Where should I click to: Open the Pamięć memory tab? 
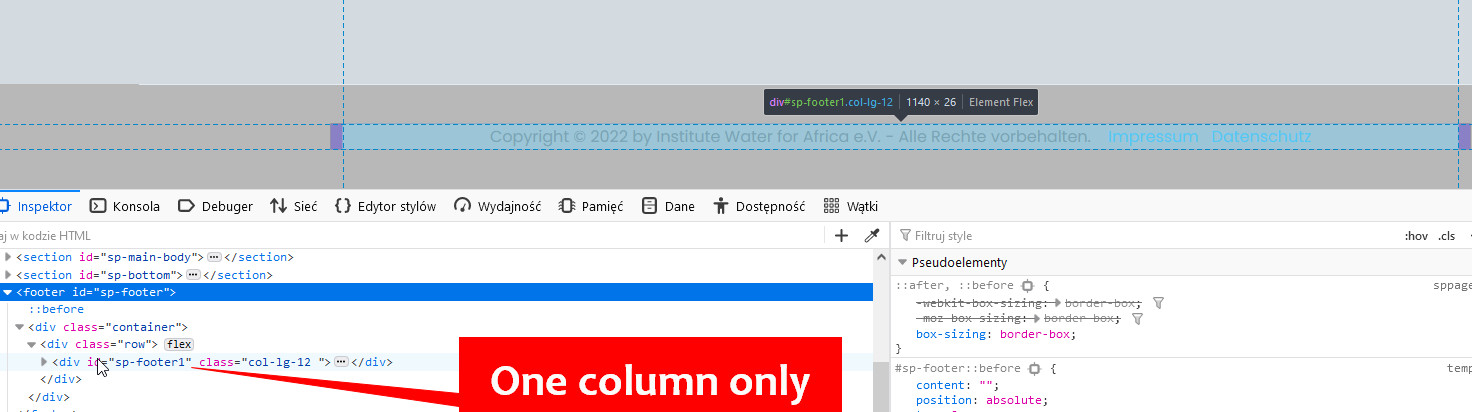(591, 206)
